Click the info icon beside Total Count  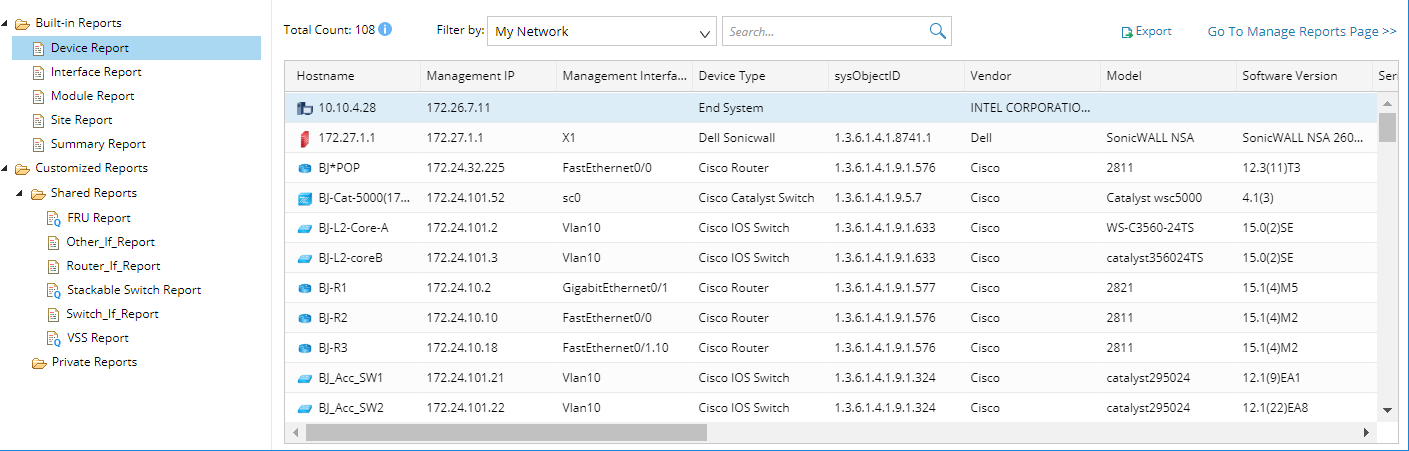point(385,30)
